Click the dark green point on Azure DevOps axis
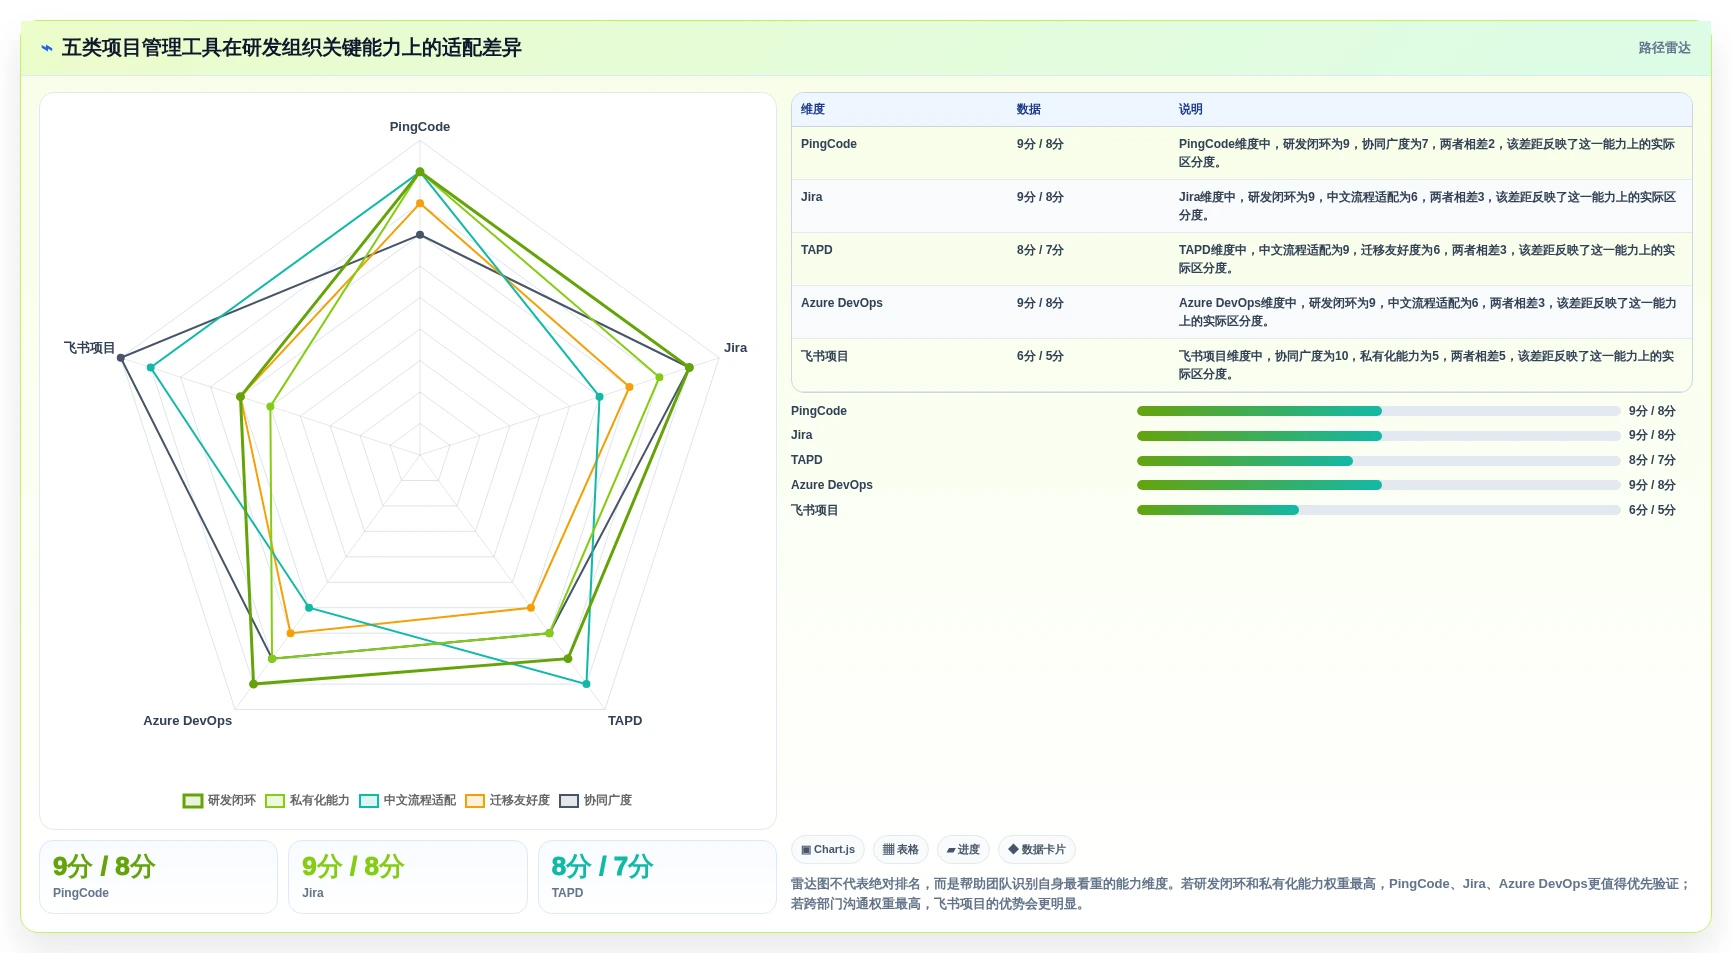Image resolution: width=1732 pixels, height=953 pixels. [x=253, y=684]
